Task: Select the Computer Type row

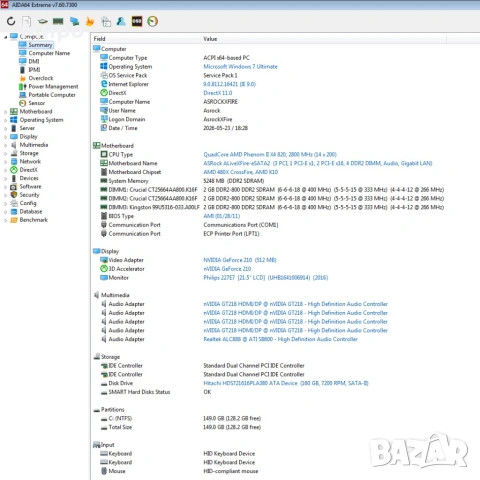Action: click(x=175, y=58)
